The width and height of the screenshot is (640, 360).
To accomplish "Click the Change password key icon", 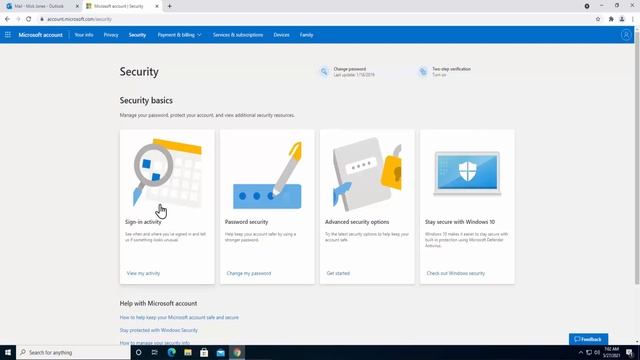I will (324, 72).
